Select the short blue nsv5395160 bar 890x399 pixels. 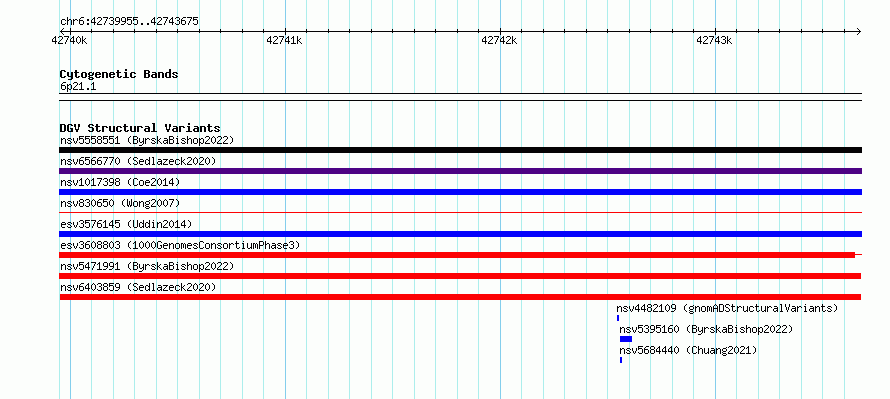coord(625,339)
